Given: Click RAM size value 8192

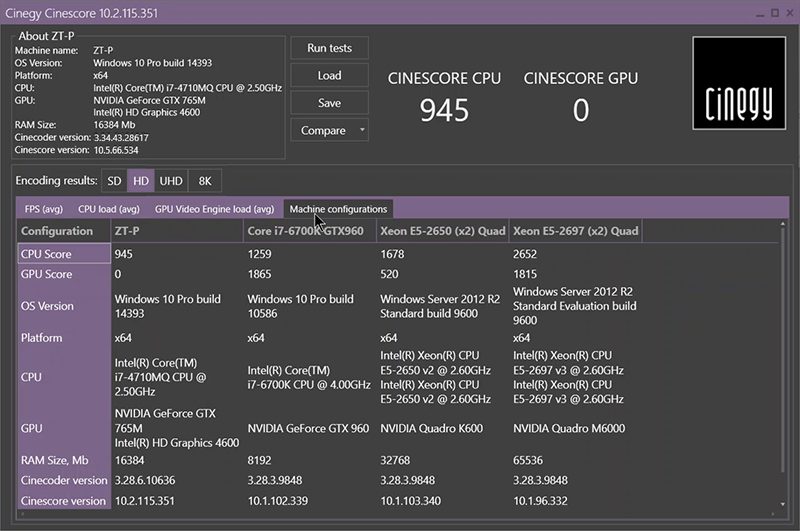Looking at the screenshot, I should [x=260, y=460].
